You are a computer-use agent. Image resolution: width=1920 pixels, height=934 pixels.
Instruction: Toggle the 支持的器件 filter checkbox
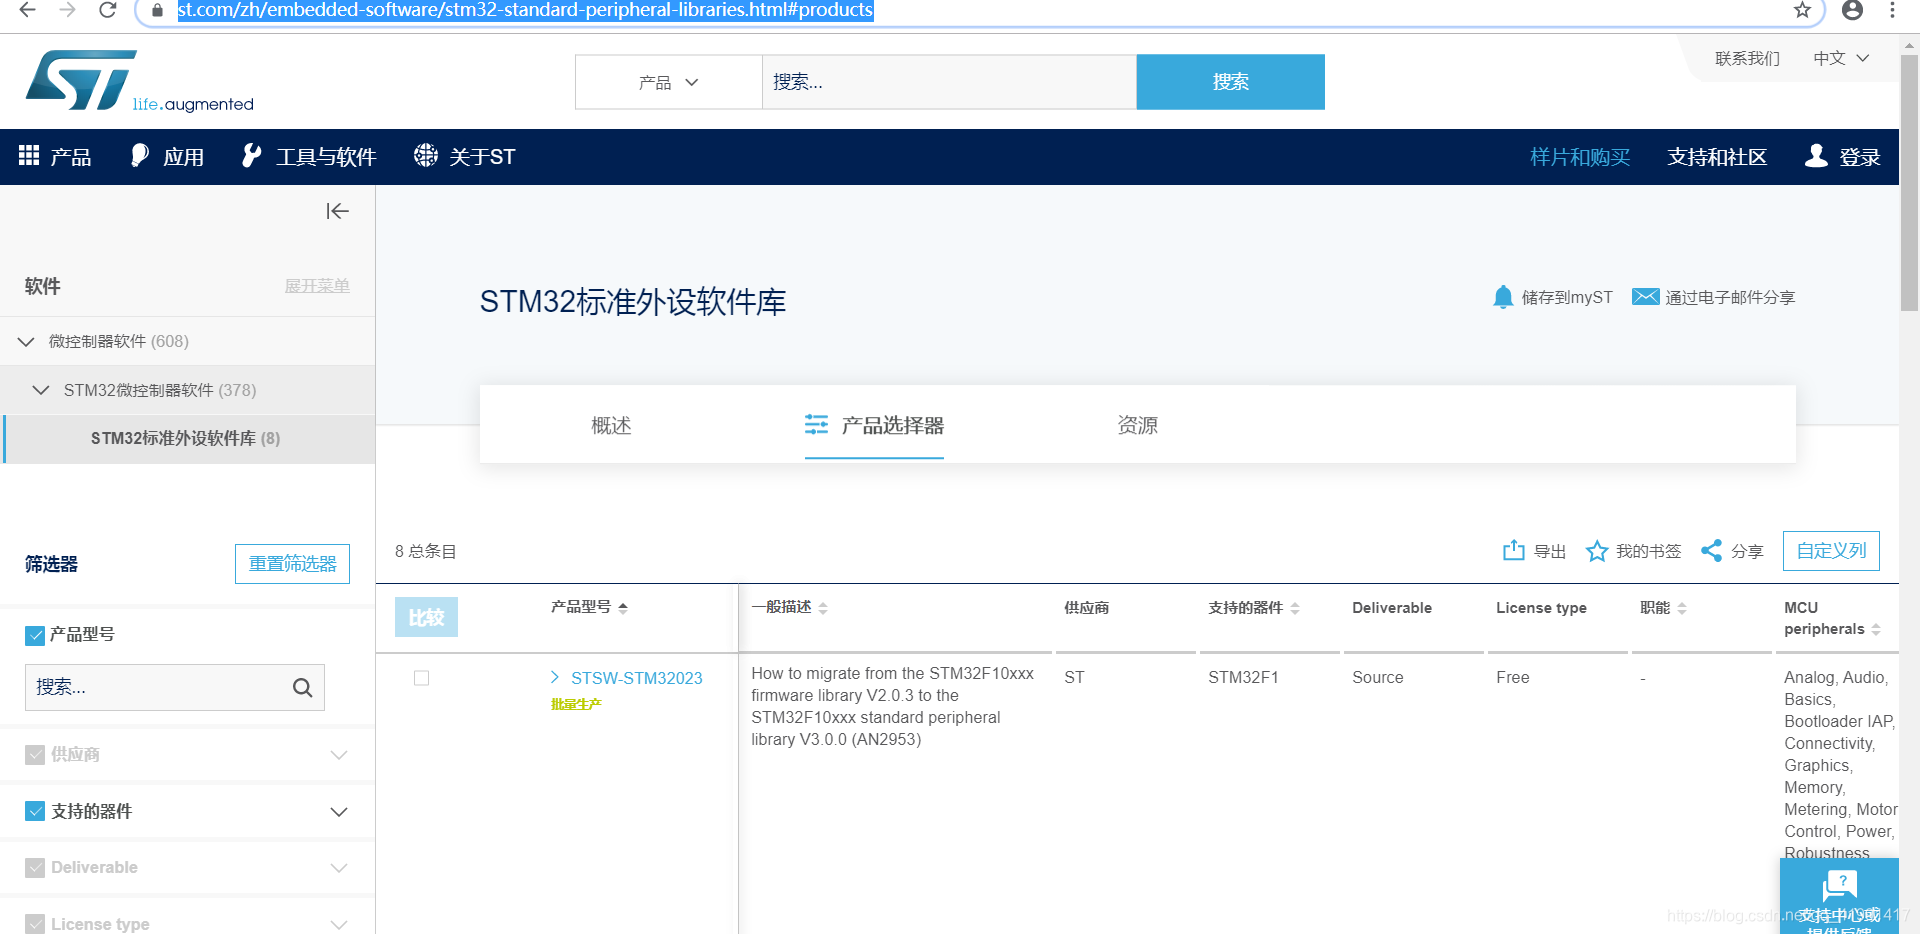(35, 811)
